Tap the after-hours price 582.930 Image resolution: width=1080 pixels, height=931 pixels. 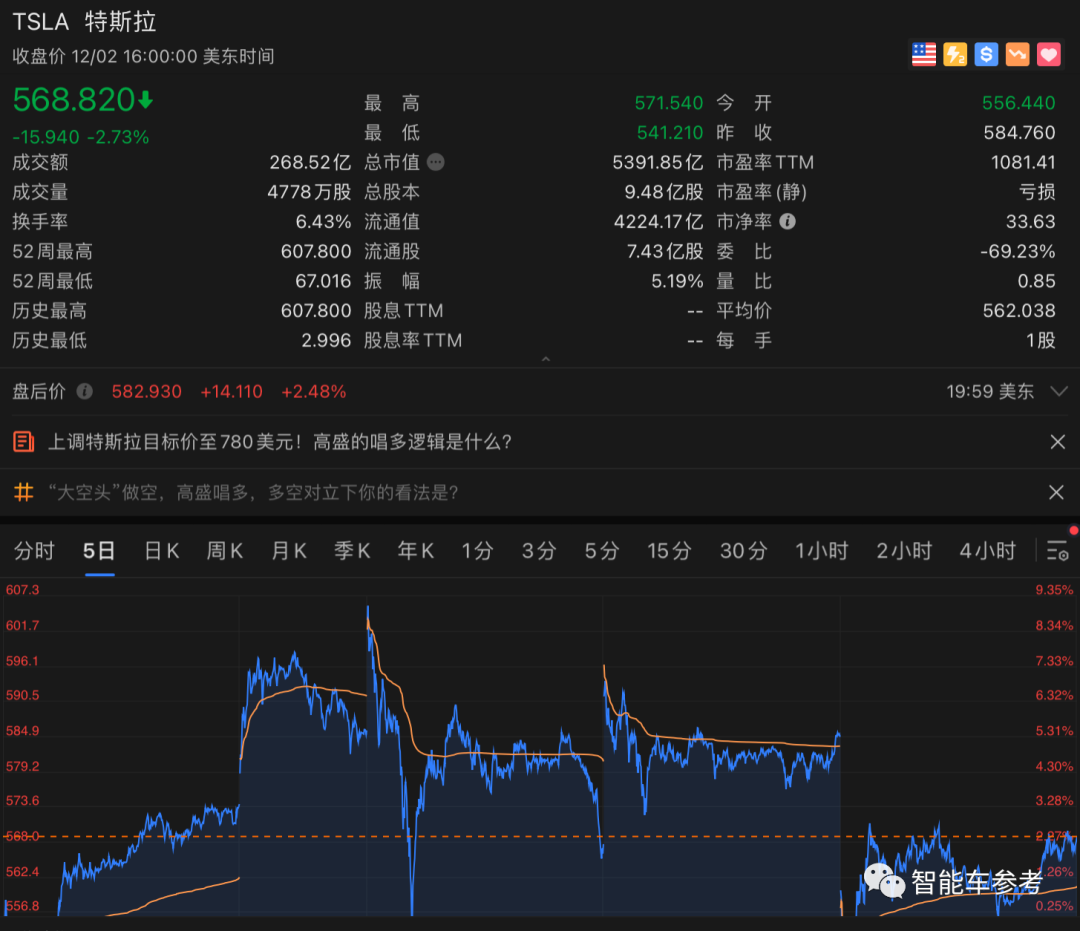click(147, 392)
